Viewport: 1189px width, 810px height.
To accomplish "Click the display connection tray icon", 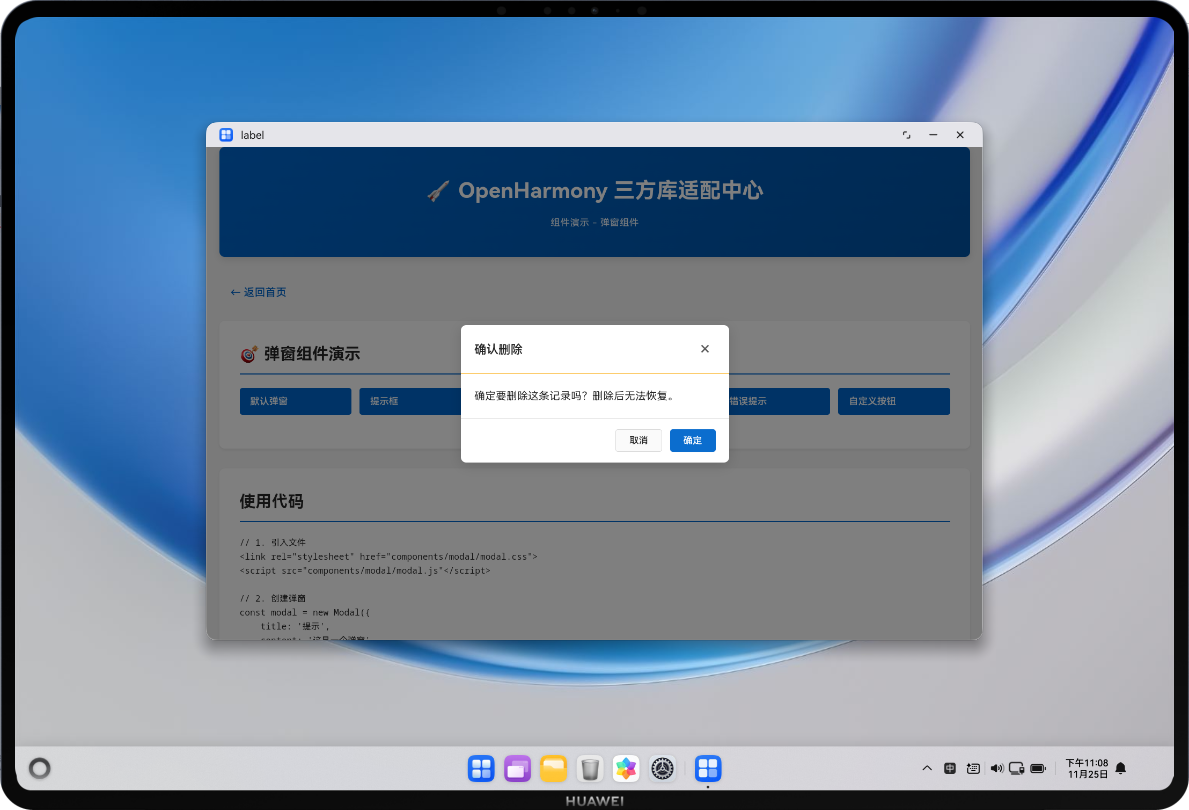I will [1017, 768].
